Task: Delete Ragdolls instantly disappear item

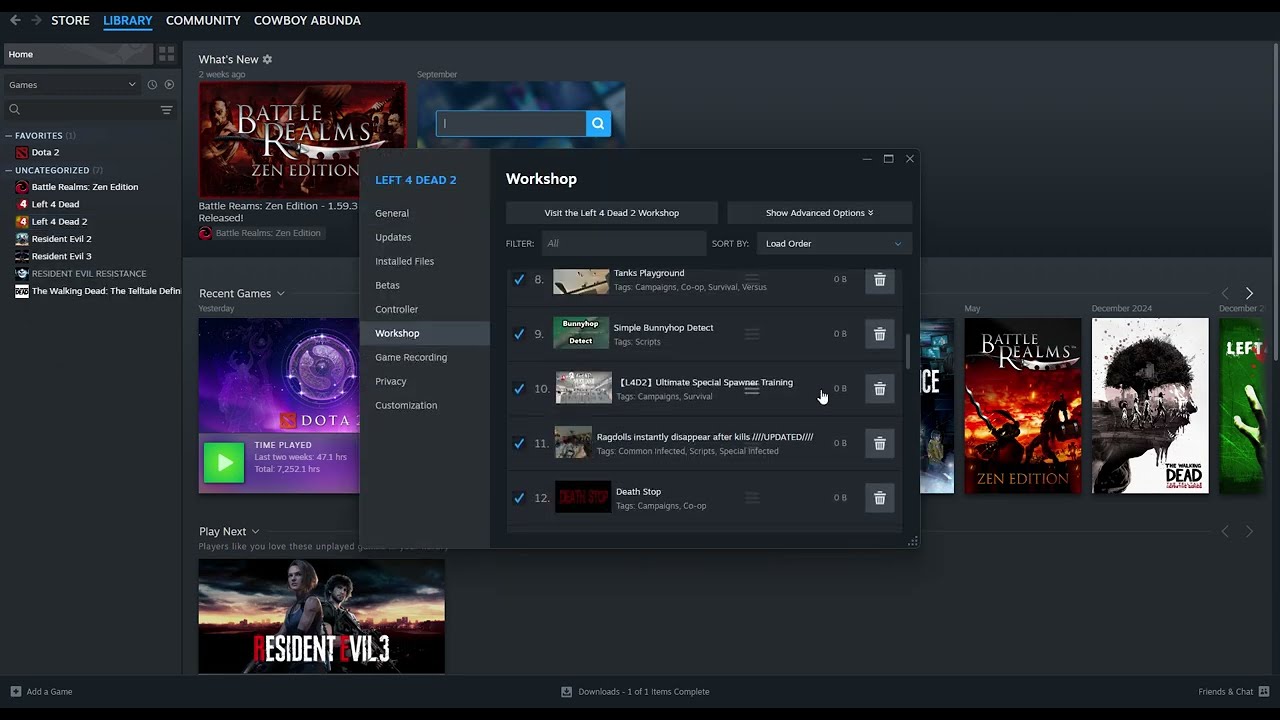Action: pyautogui.click(x=880, y=443)
